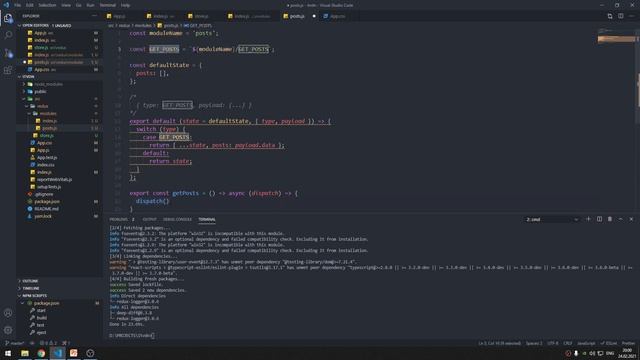This screenshot has height=360, width=640.
Task: Open the Source Control view
Action: tap(8, 53)
